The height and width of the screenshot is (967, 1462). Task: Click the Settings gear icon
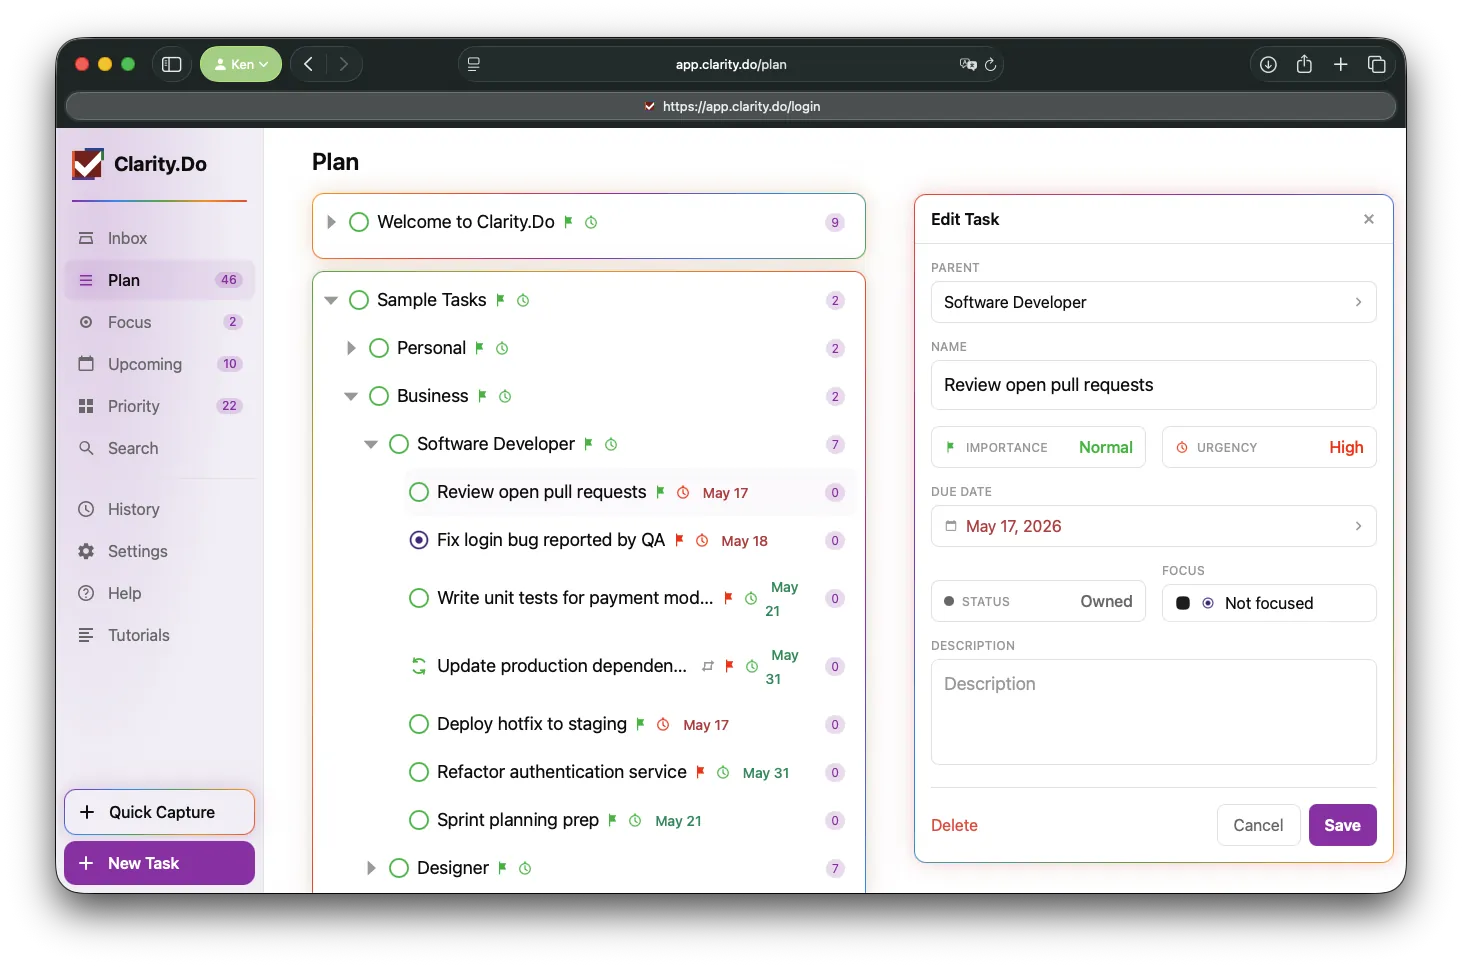click(86, 551)
